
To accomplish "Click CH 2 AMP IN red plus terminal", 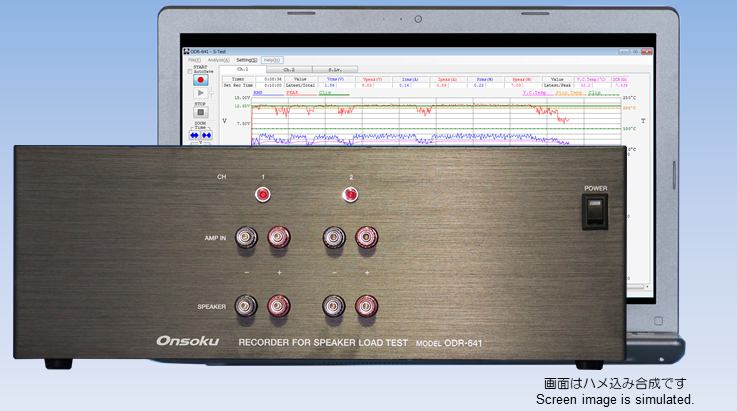I will [x=367, y=237].
